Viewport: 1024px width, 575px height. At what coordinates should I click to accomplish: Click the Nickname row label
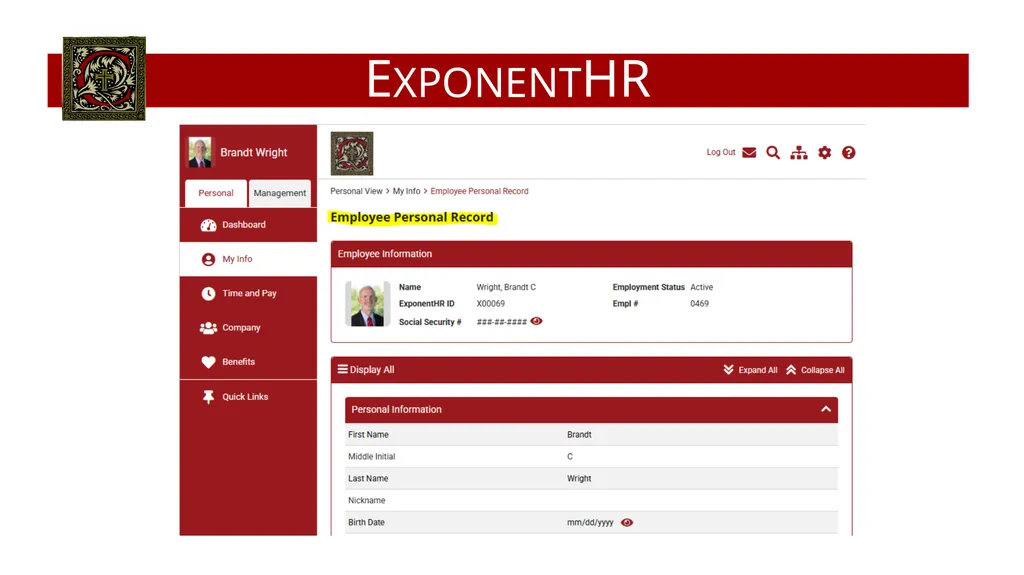(366, 501)
